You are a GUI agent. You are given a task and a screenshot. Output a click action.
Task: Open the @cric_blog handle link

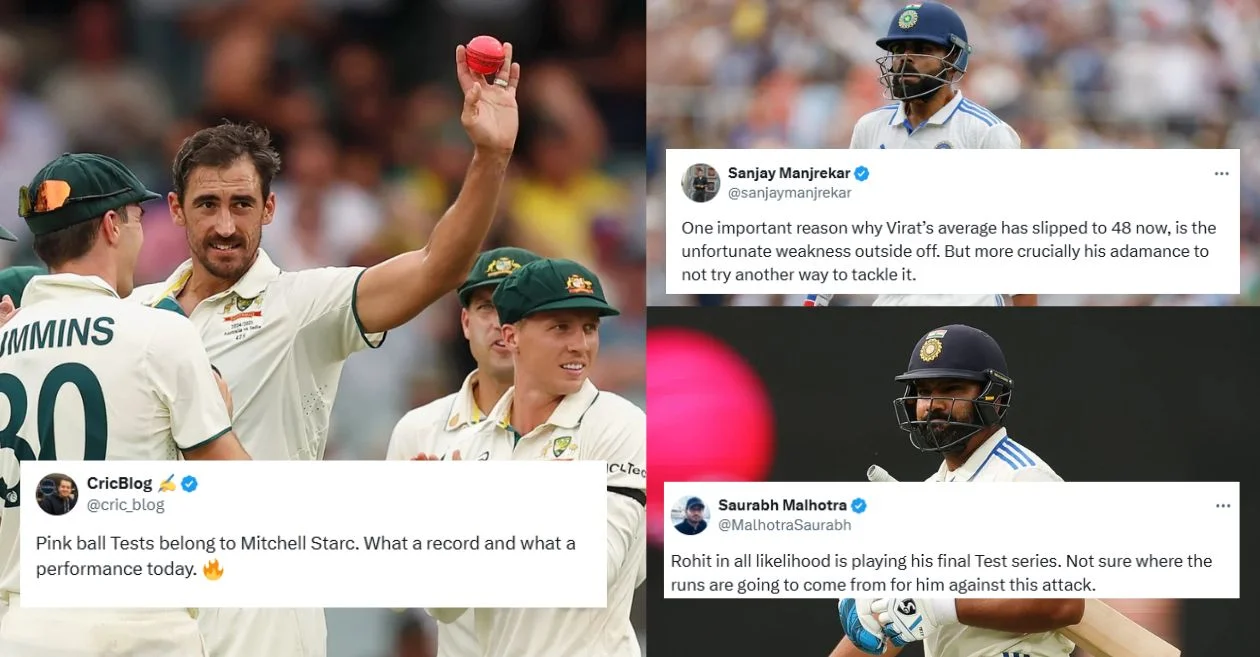click(x=126, y=505)
